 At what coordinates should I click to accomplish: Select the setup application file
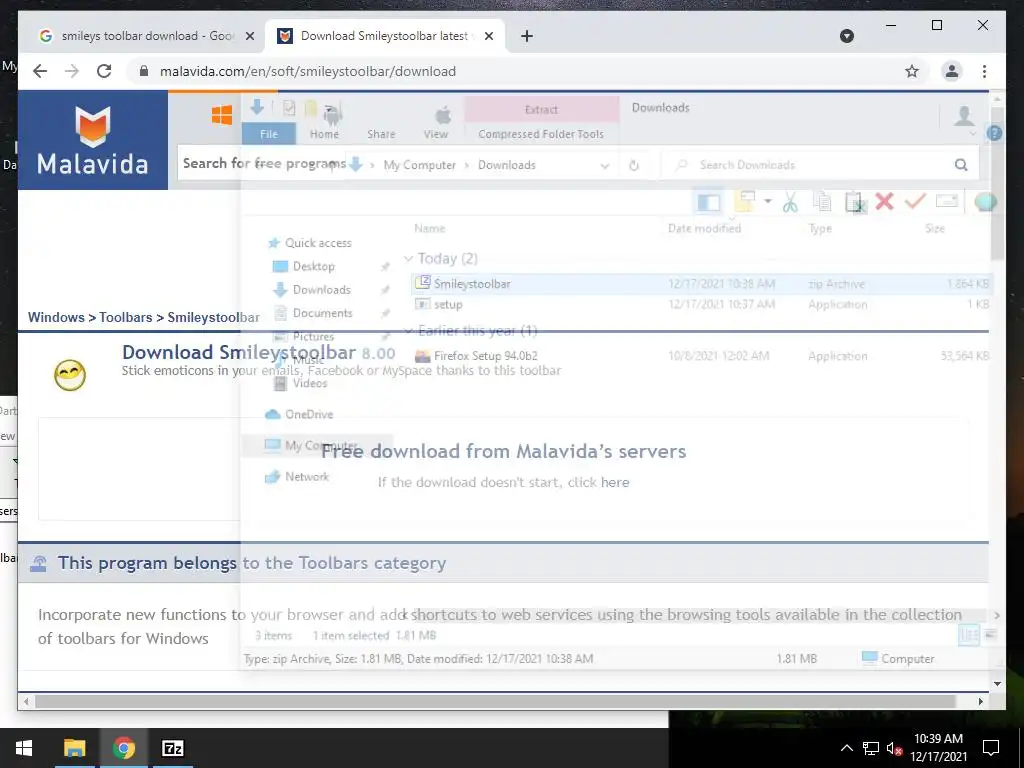point(702,304)
